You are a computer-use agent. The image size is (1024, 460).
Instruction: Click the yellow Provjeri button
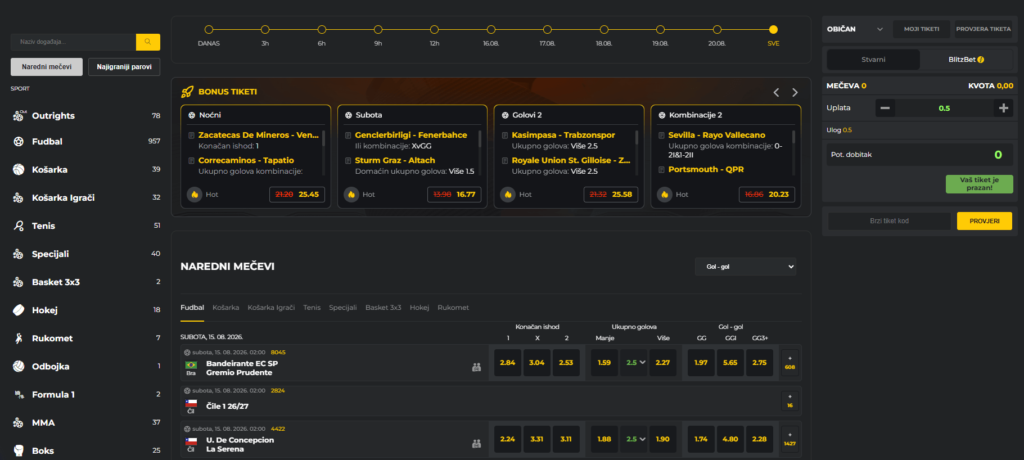click(984, 221)
